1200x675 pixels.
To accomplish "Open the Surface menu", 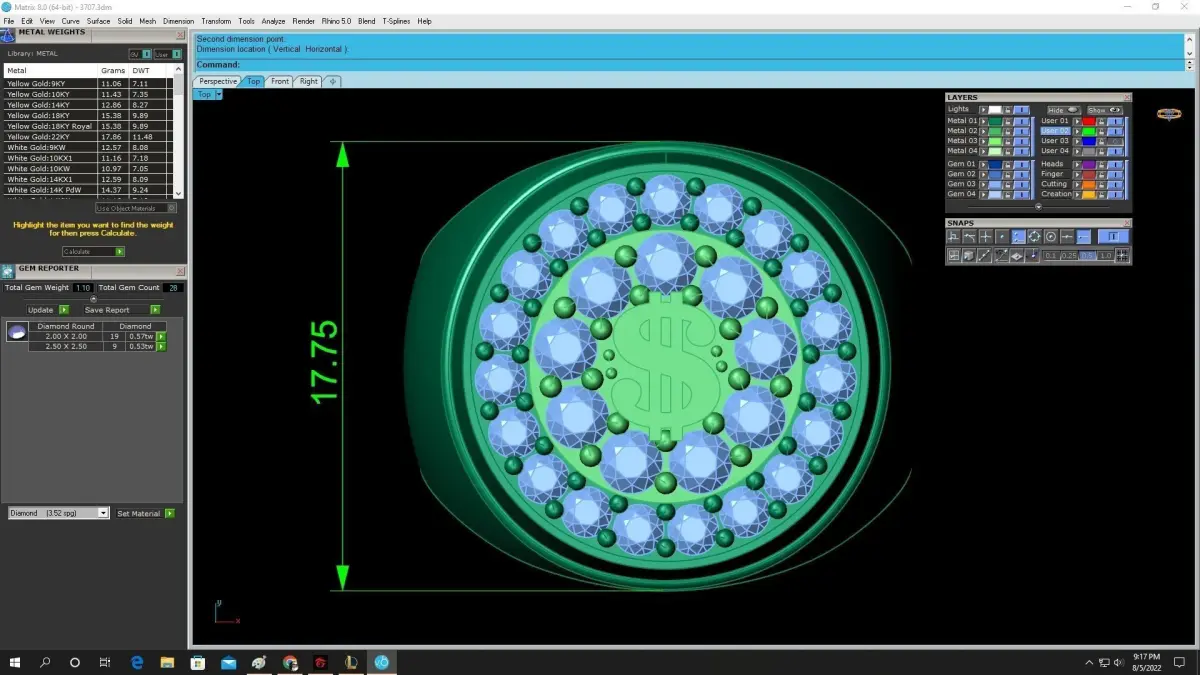I will (98, 21).
